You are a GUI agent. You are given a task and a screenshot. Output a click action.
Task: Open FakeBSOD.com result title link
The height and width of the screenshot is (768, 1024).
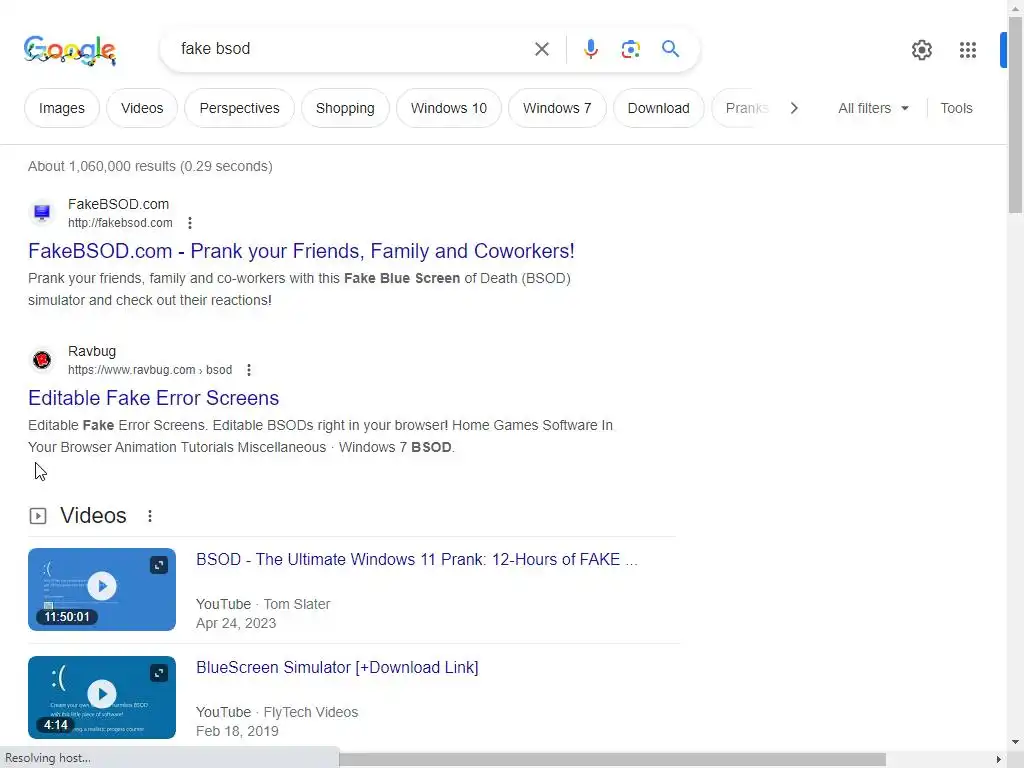pyautogui.click(x=301, y=251)
